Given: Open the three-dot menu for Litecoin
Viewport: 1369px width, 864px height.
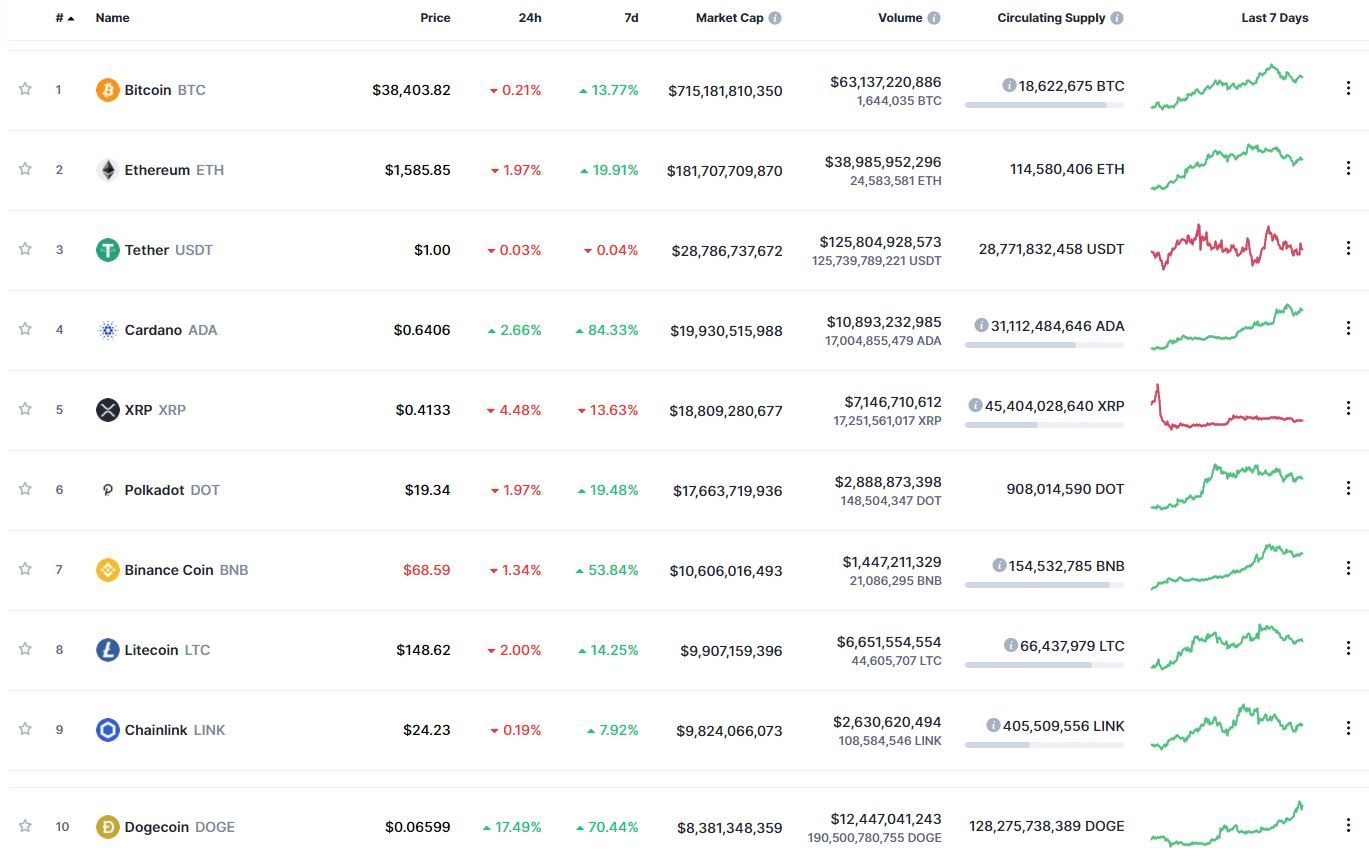Looking at the screenshot, I should click(1348, 649).
